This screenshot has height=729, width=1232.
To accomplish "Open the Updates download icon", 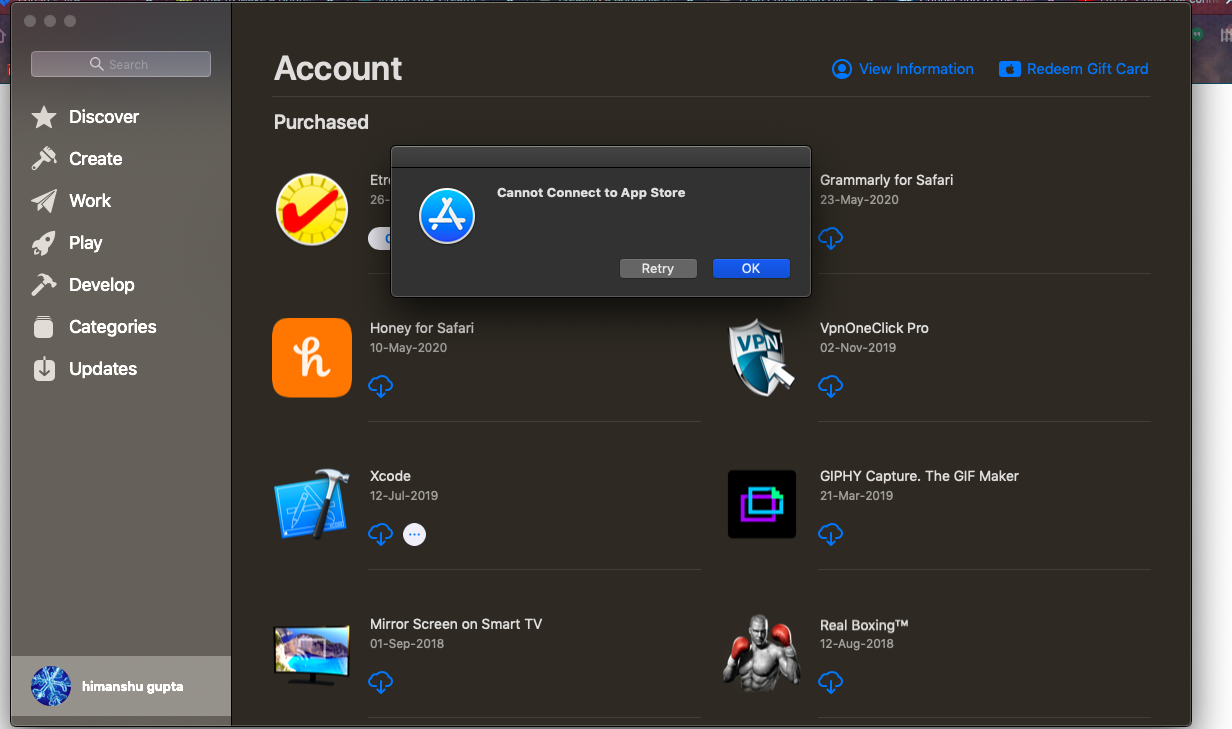I will (44, 369).
